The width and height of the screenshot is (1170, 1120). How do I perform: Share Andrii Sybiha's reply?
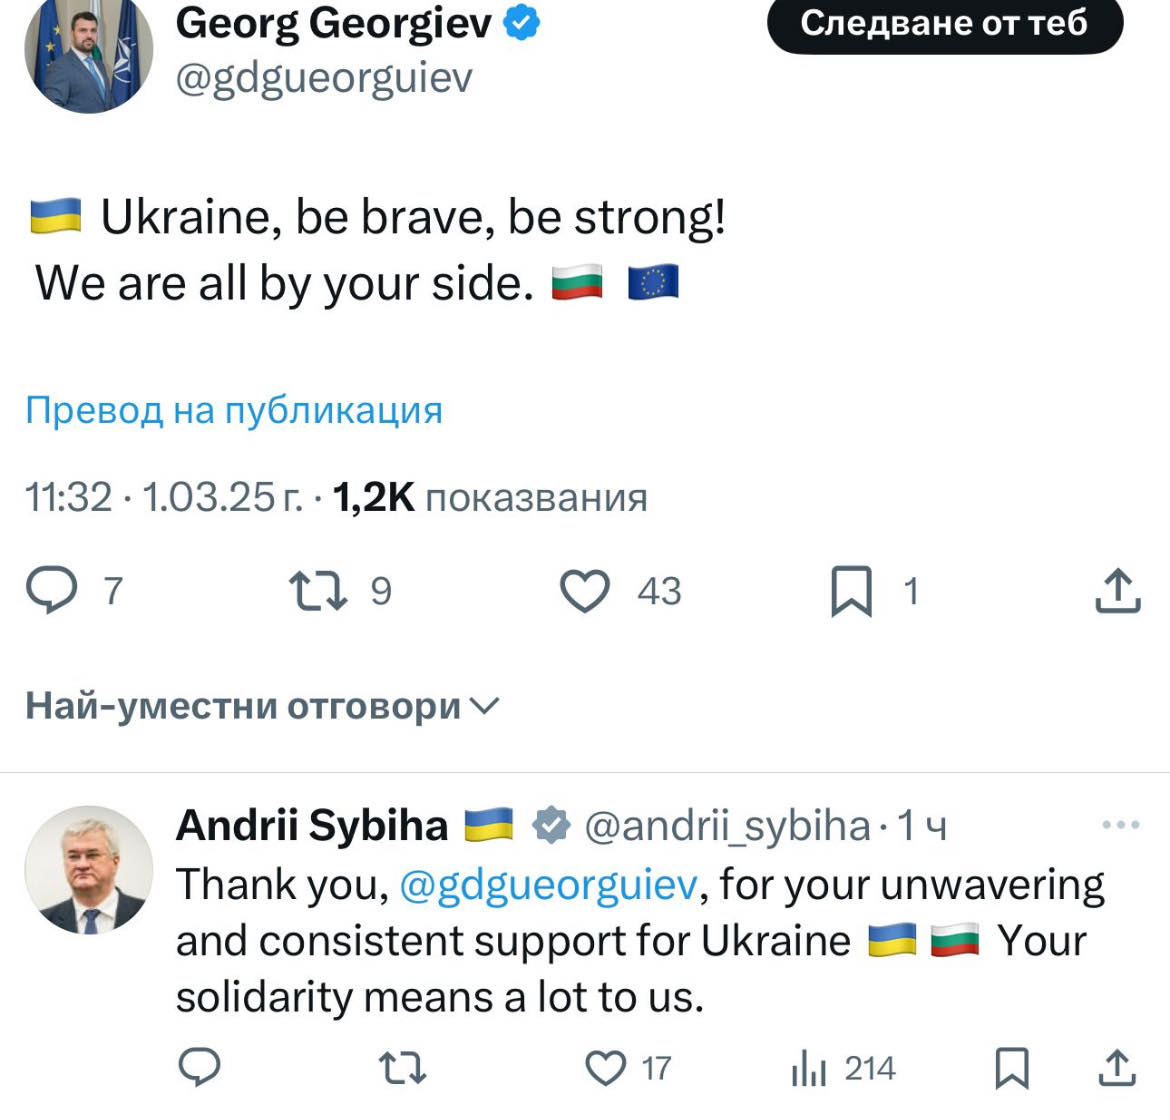click(x=1117, y=1068)
